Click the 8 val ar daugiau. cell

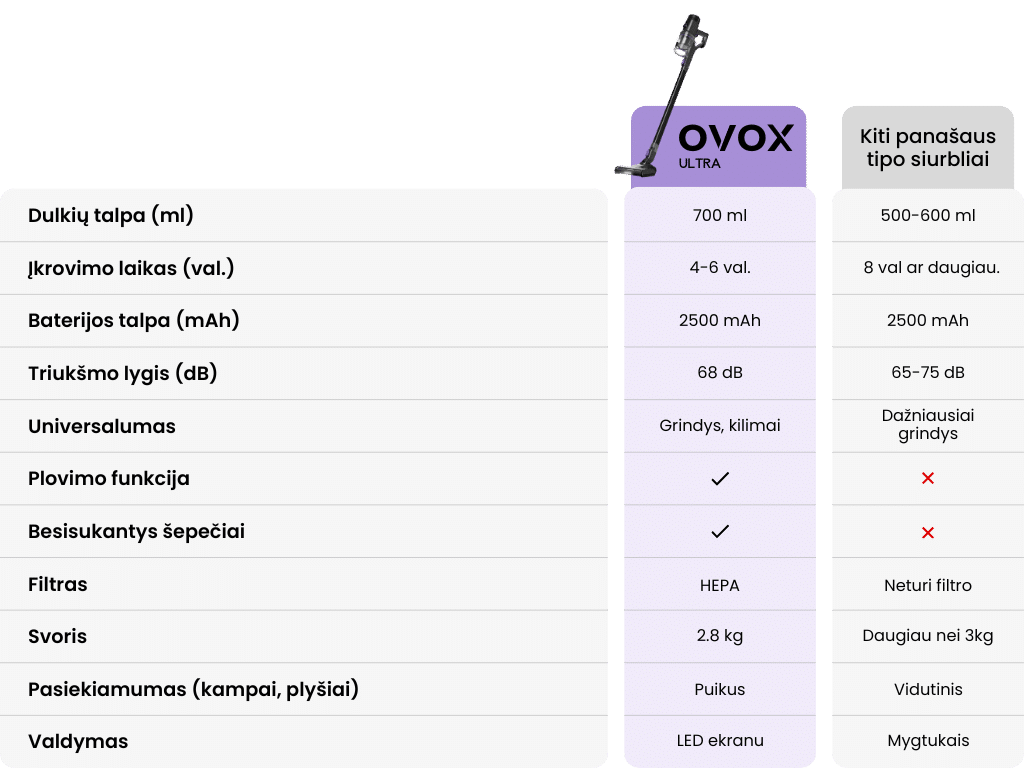point(927,268)
